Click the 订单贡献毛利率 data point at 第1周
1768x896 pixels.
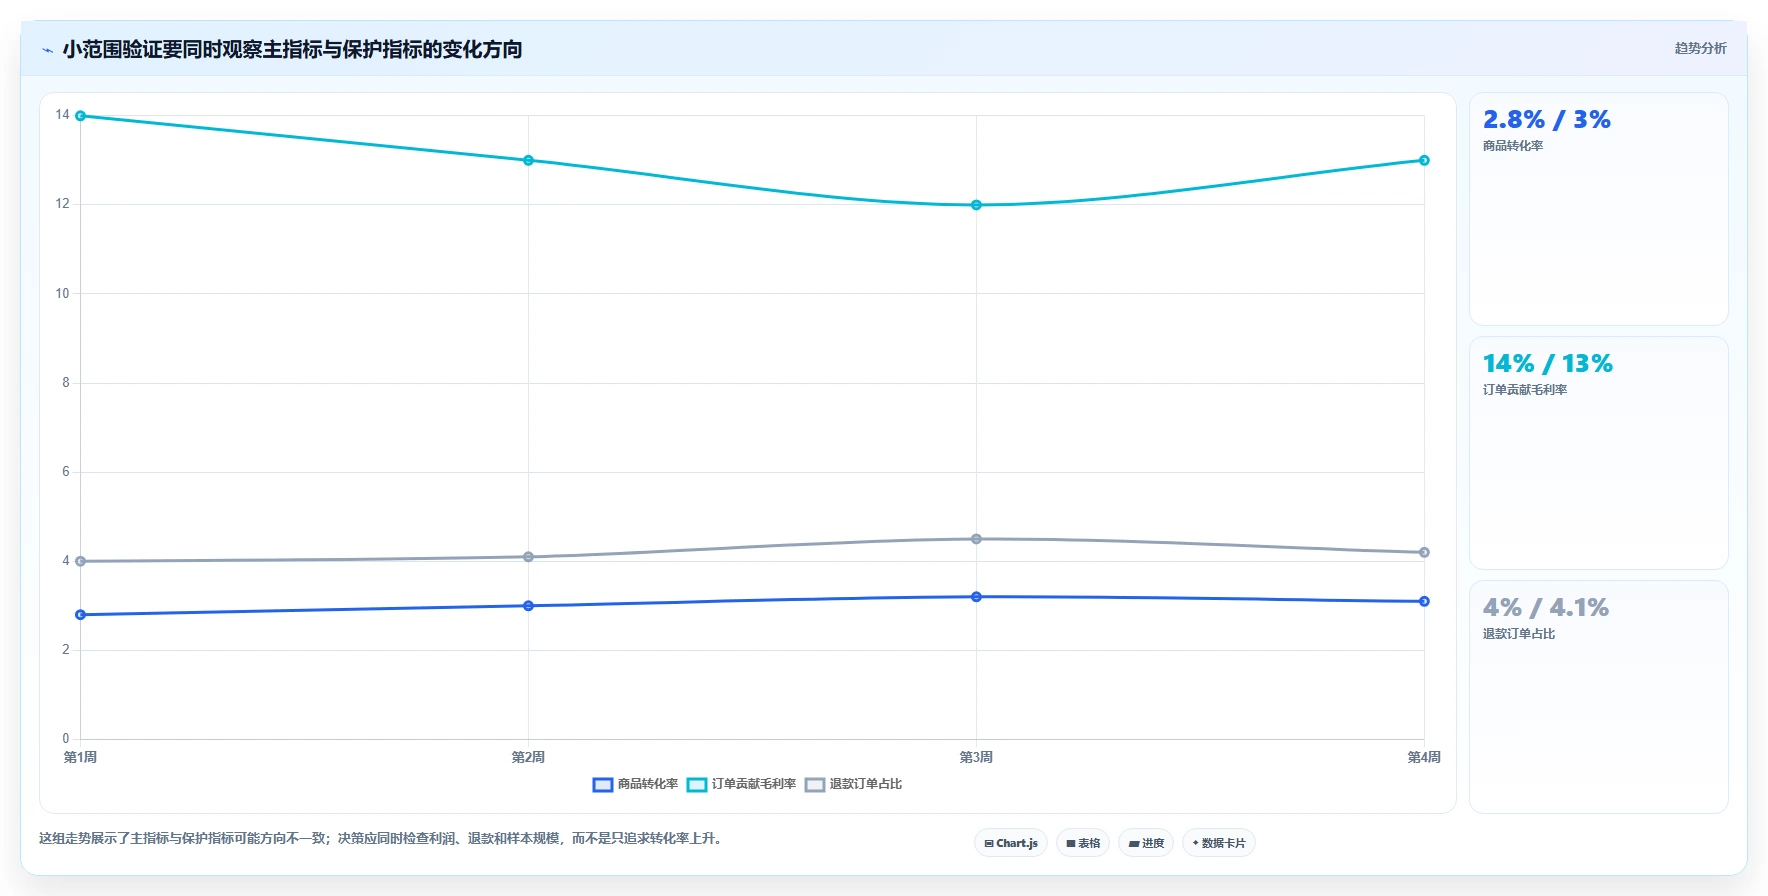click(x=80, y=116)
